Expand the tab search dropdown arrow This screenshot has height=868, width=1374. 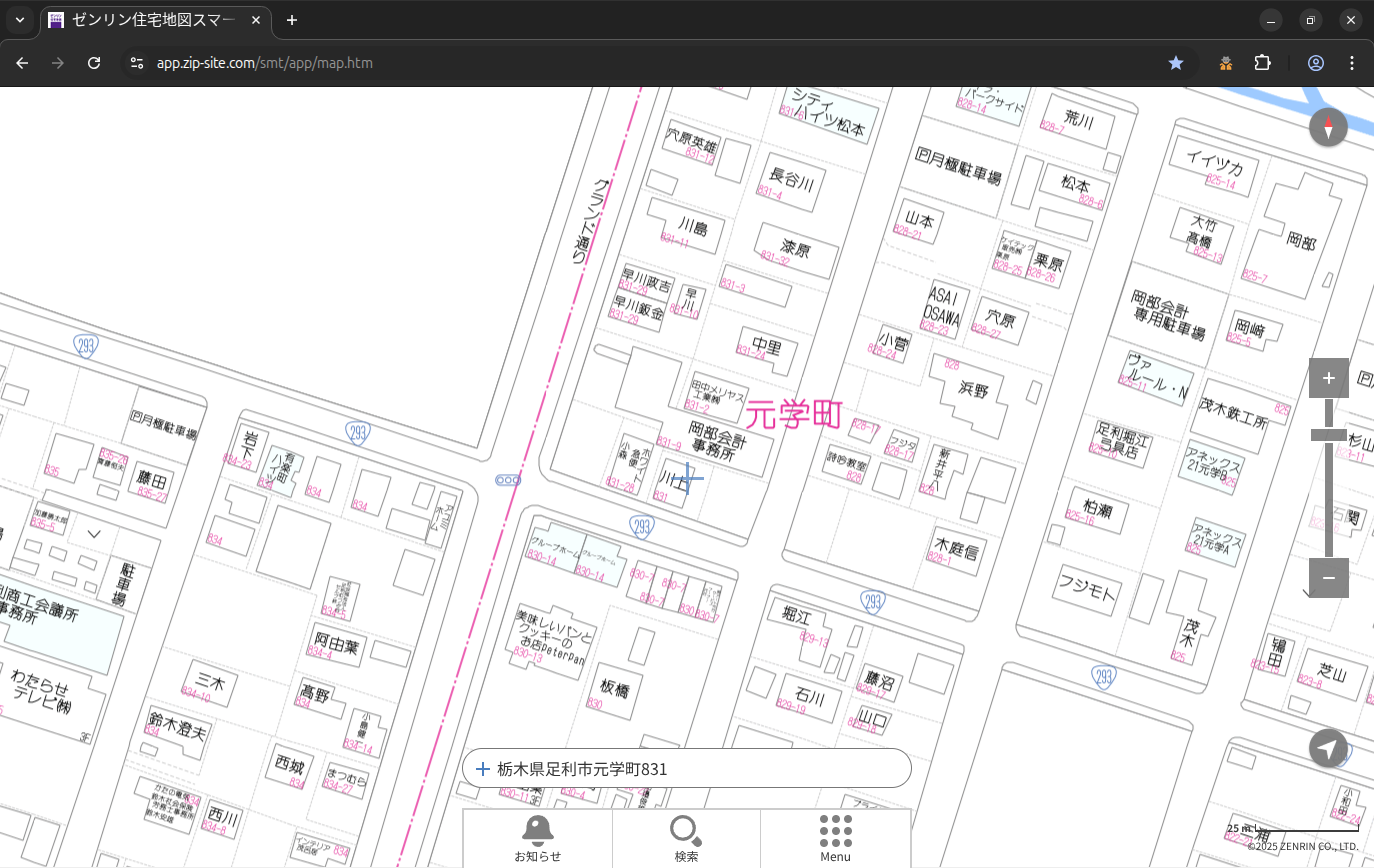19,20
